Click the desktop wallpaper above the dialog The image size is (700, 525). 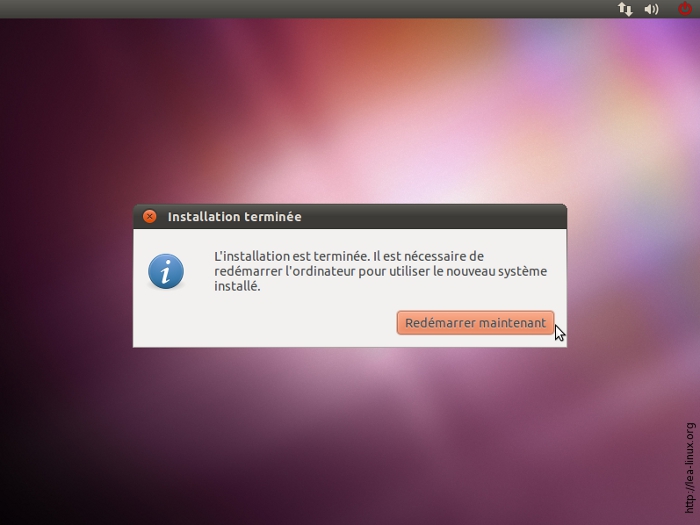[350, 110]
